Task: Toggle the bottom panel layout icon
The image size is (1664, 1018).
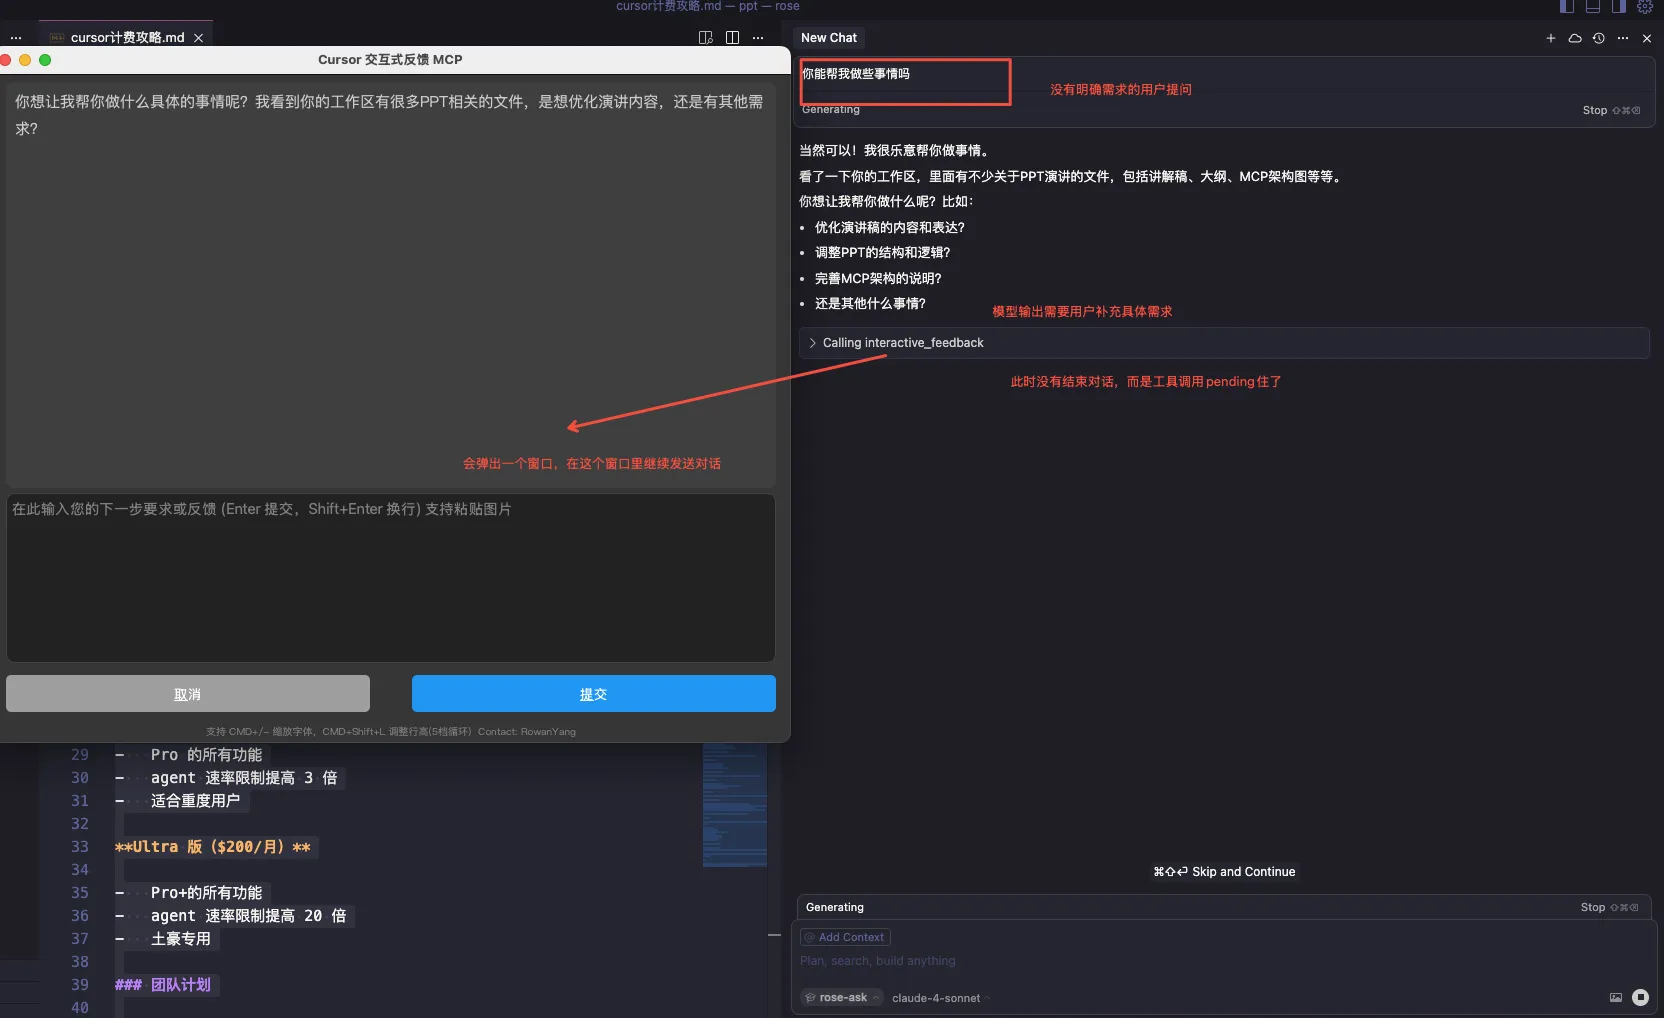Action: (1593, 6)
